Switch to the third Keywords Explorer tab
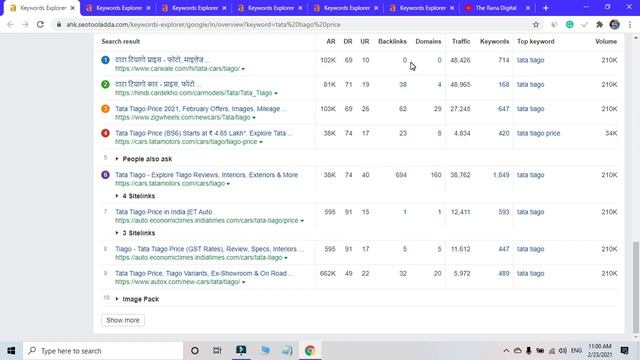Viewport: 640px width, 360px height. [195, 8]
